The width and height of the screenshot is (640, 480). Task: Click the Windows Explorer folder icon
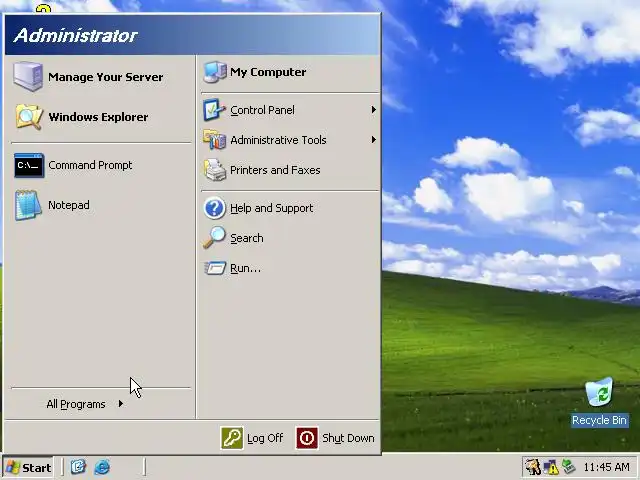[x=29, y=117]
